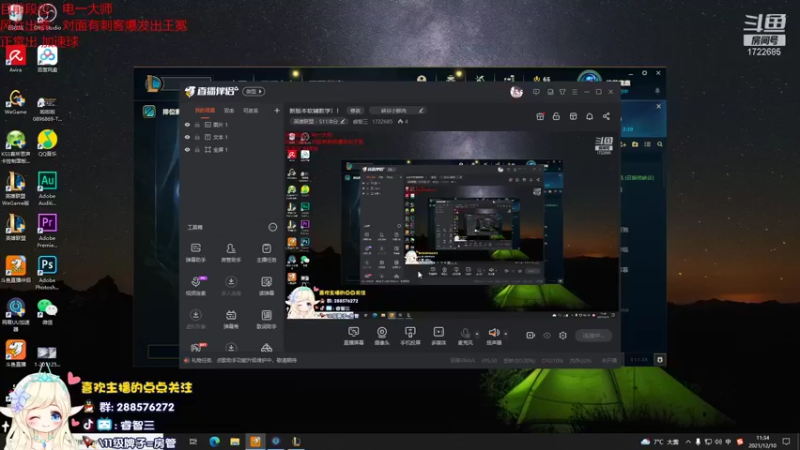Open League of Legends taskbar icon
The width and height of the screenshot is (800, 450).
coord(296,441)
